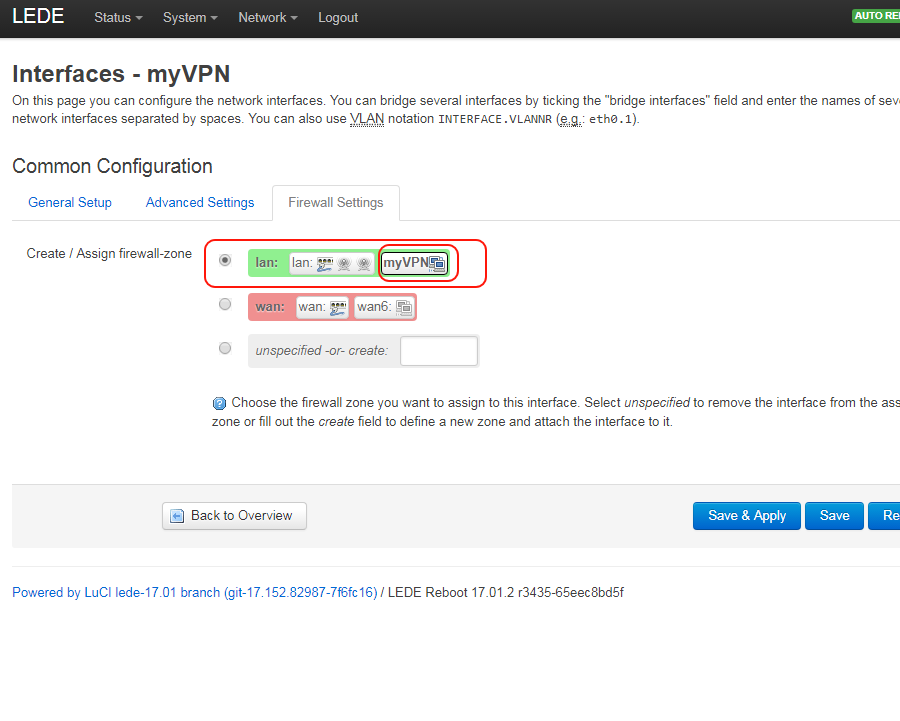Click the myVPN tunnel interface icon
This screenshot has width=900, height=721.
[x=437, y=263]
